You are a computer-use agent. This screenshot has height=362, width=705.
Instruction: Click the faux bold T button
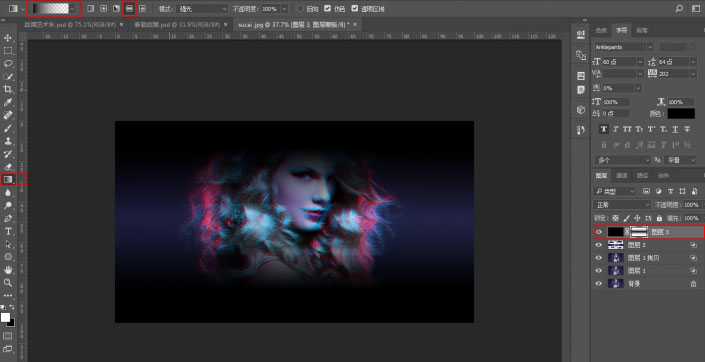click(604, 129)
